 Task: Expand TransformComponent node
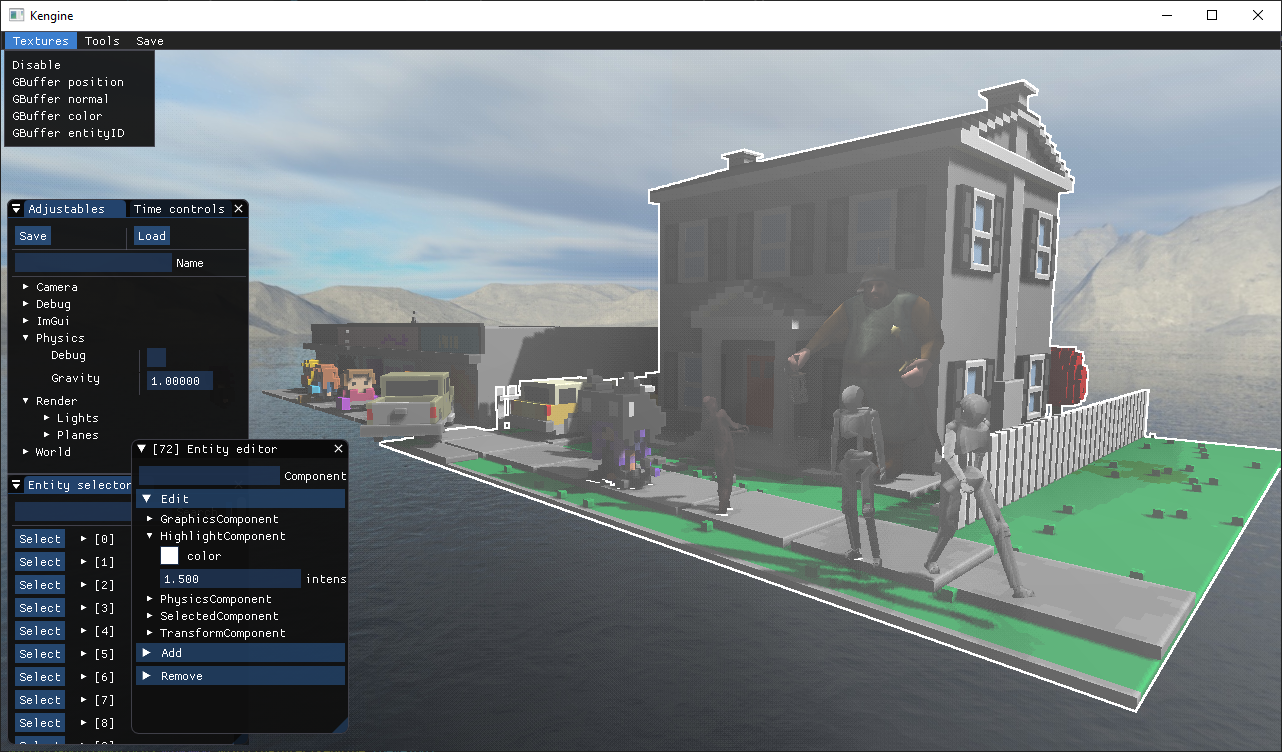click(150, 633)
